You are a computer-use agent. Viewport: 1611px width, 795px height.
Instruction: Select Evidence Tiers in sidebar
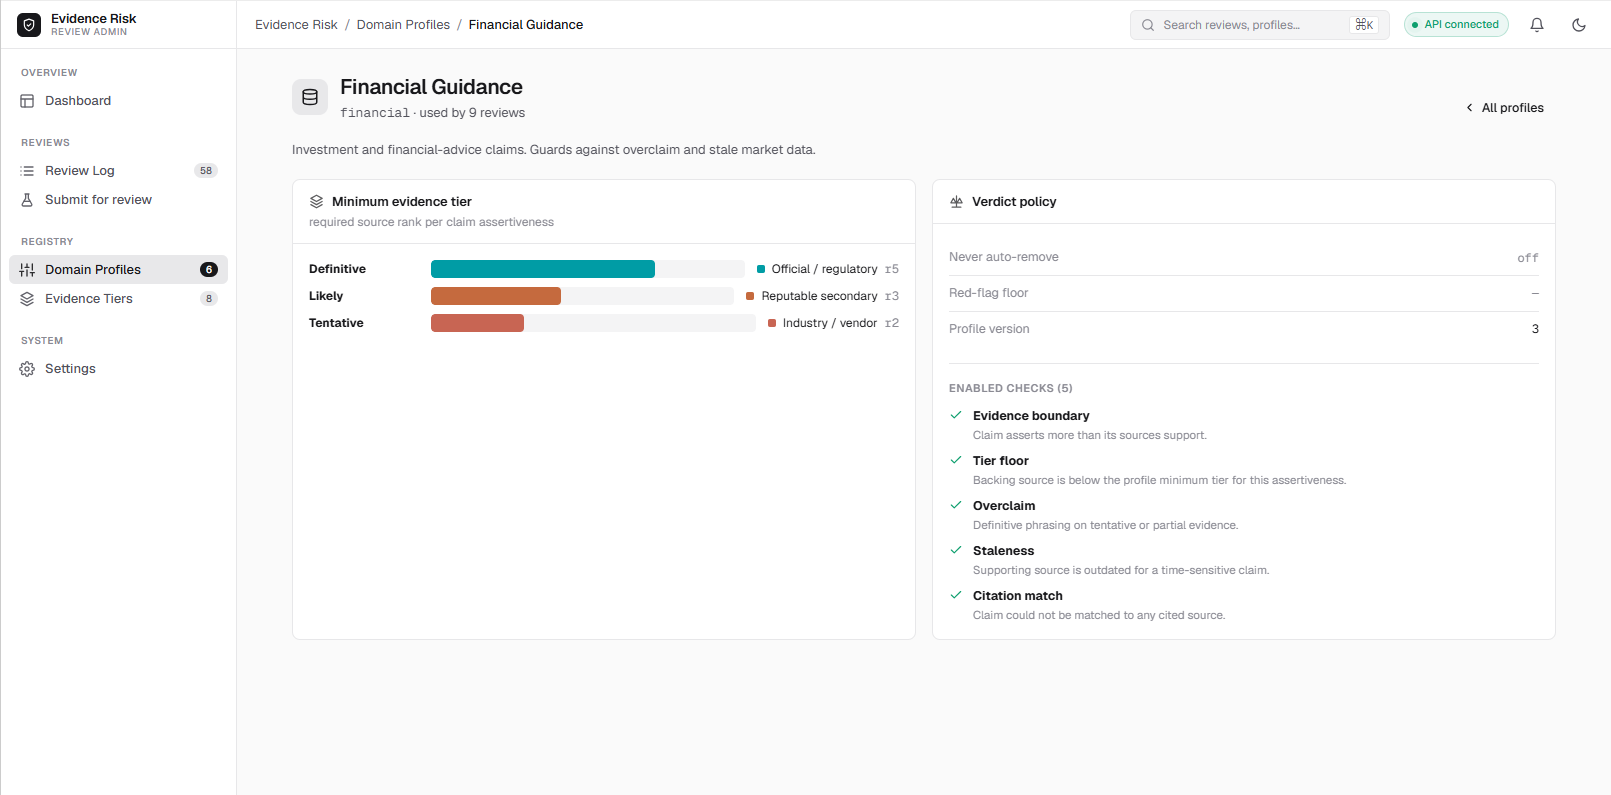[x=118, y=299]
